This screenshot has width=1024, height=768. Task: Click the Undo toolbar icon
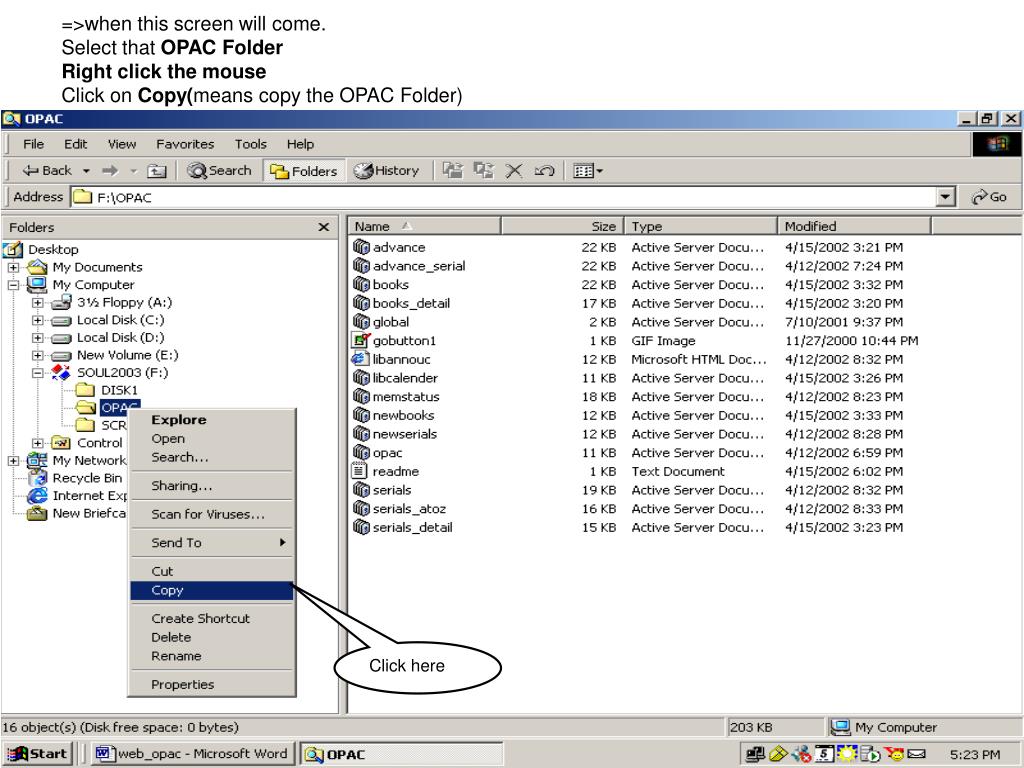544,170
